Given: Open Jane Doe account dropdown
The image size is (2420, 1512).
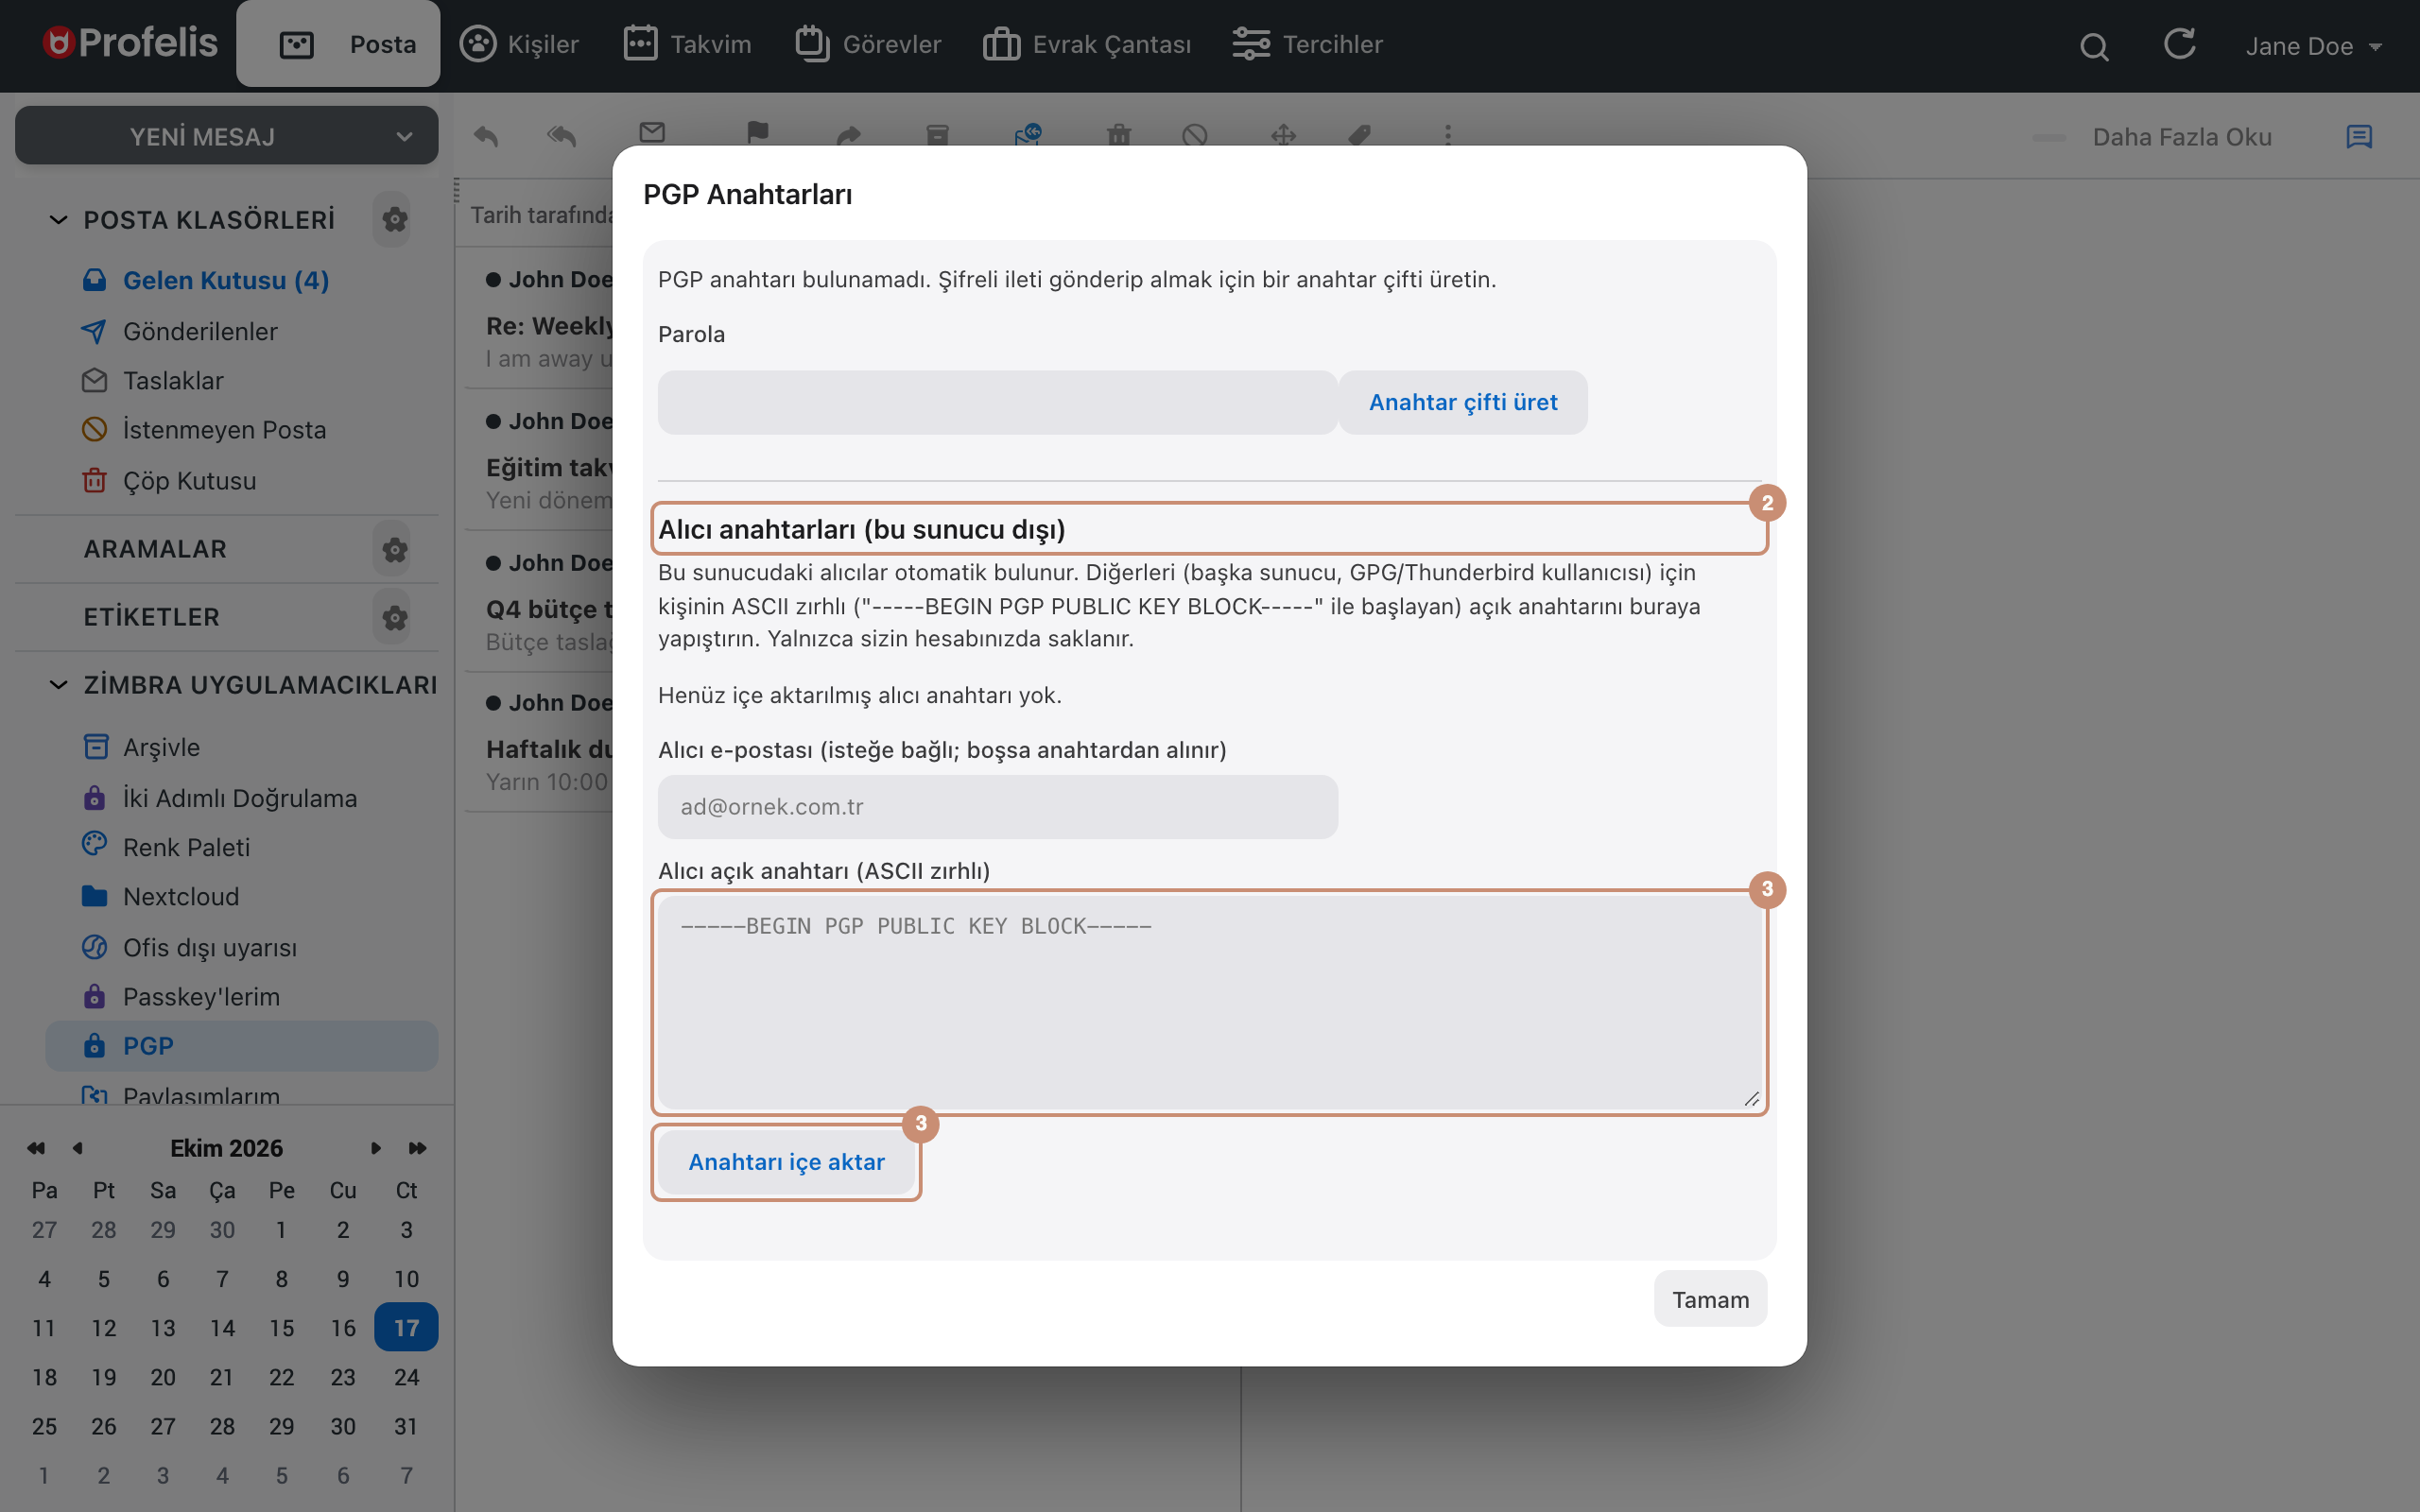Looking at the screenshot, I should click(2313, 46).
